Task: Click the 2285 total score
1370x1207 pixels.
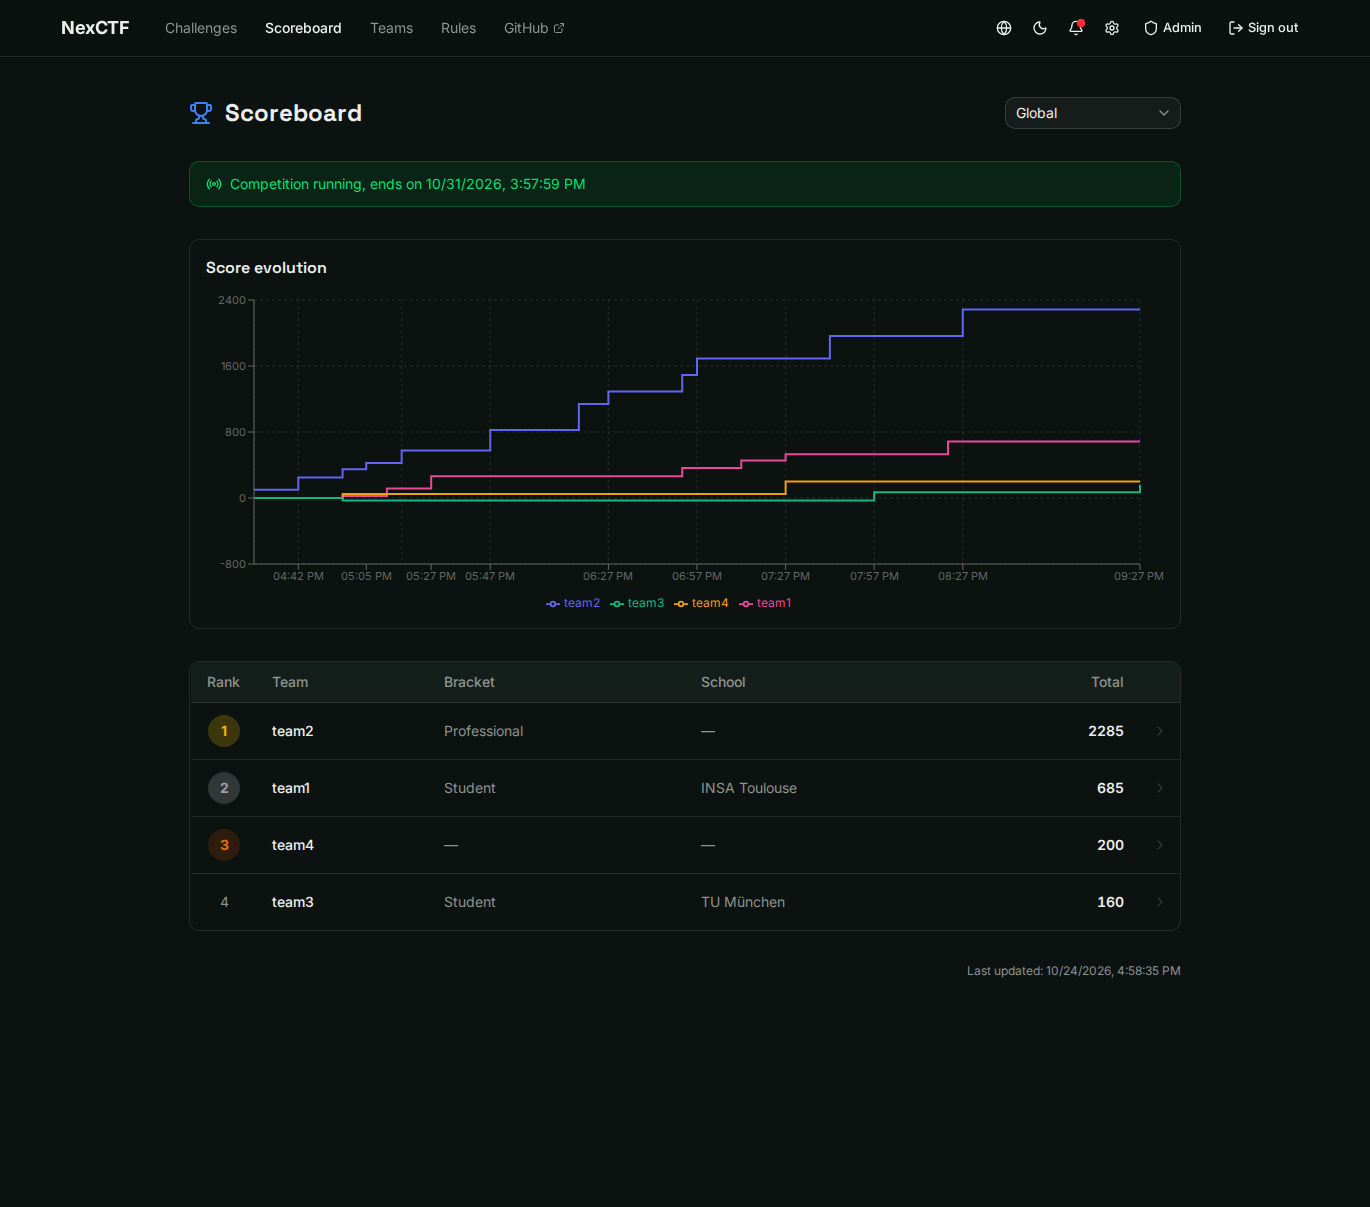Action: [x=1106, y=731]
